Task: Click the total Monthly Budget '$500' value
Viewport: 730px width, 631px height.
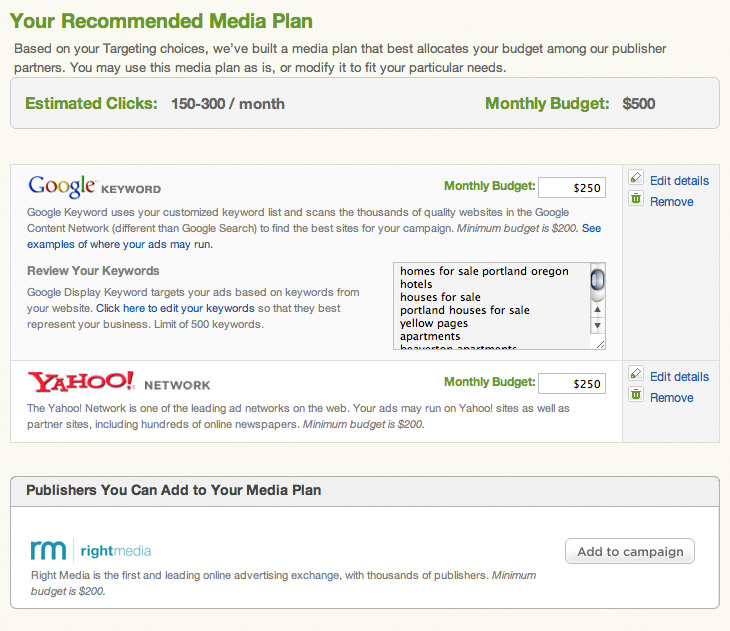Action: click(x=639, y=103)
